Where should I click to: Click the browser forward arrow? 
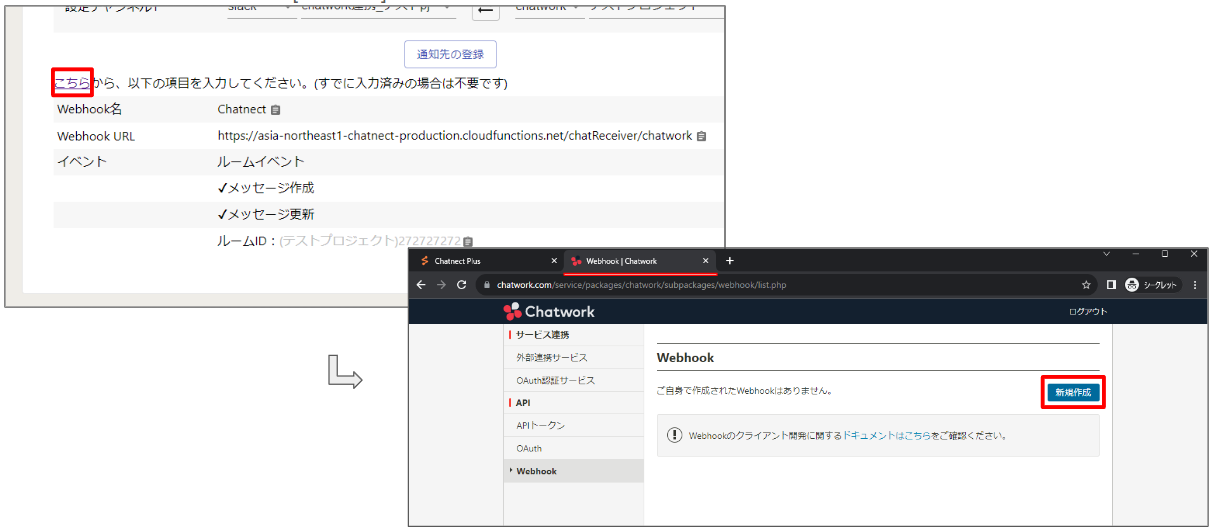(x=441, y=285)
